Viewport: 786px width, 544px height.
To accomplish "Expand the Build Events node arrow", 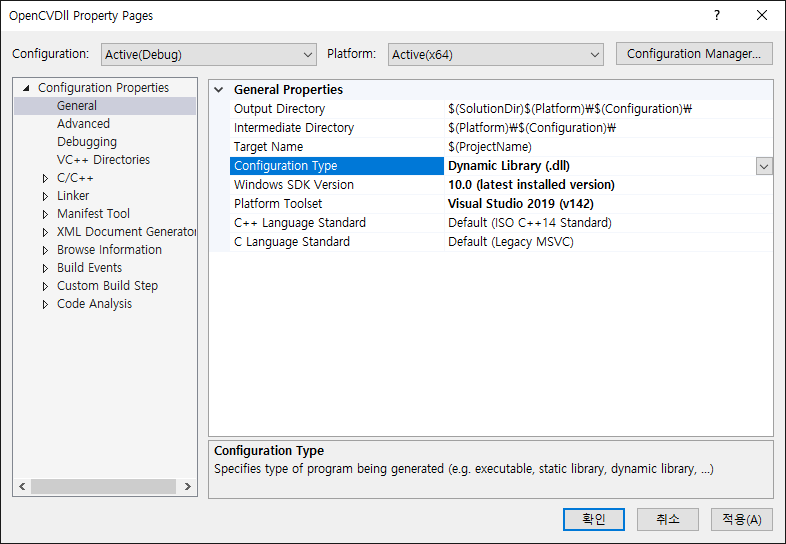I will [x=45, y=268].
